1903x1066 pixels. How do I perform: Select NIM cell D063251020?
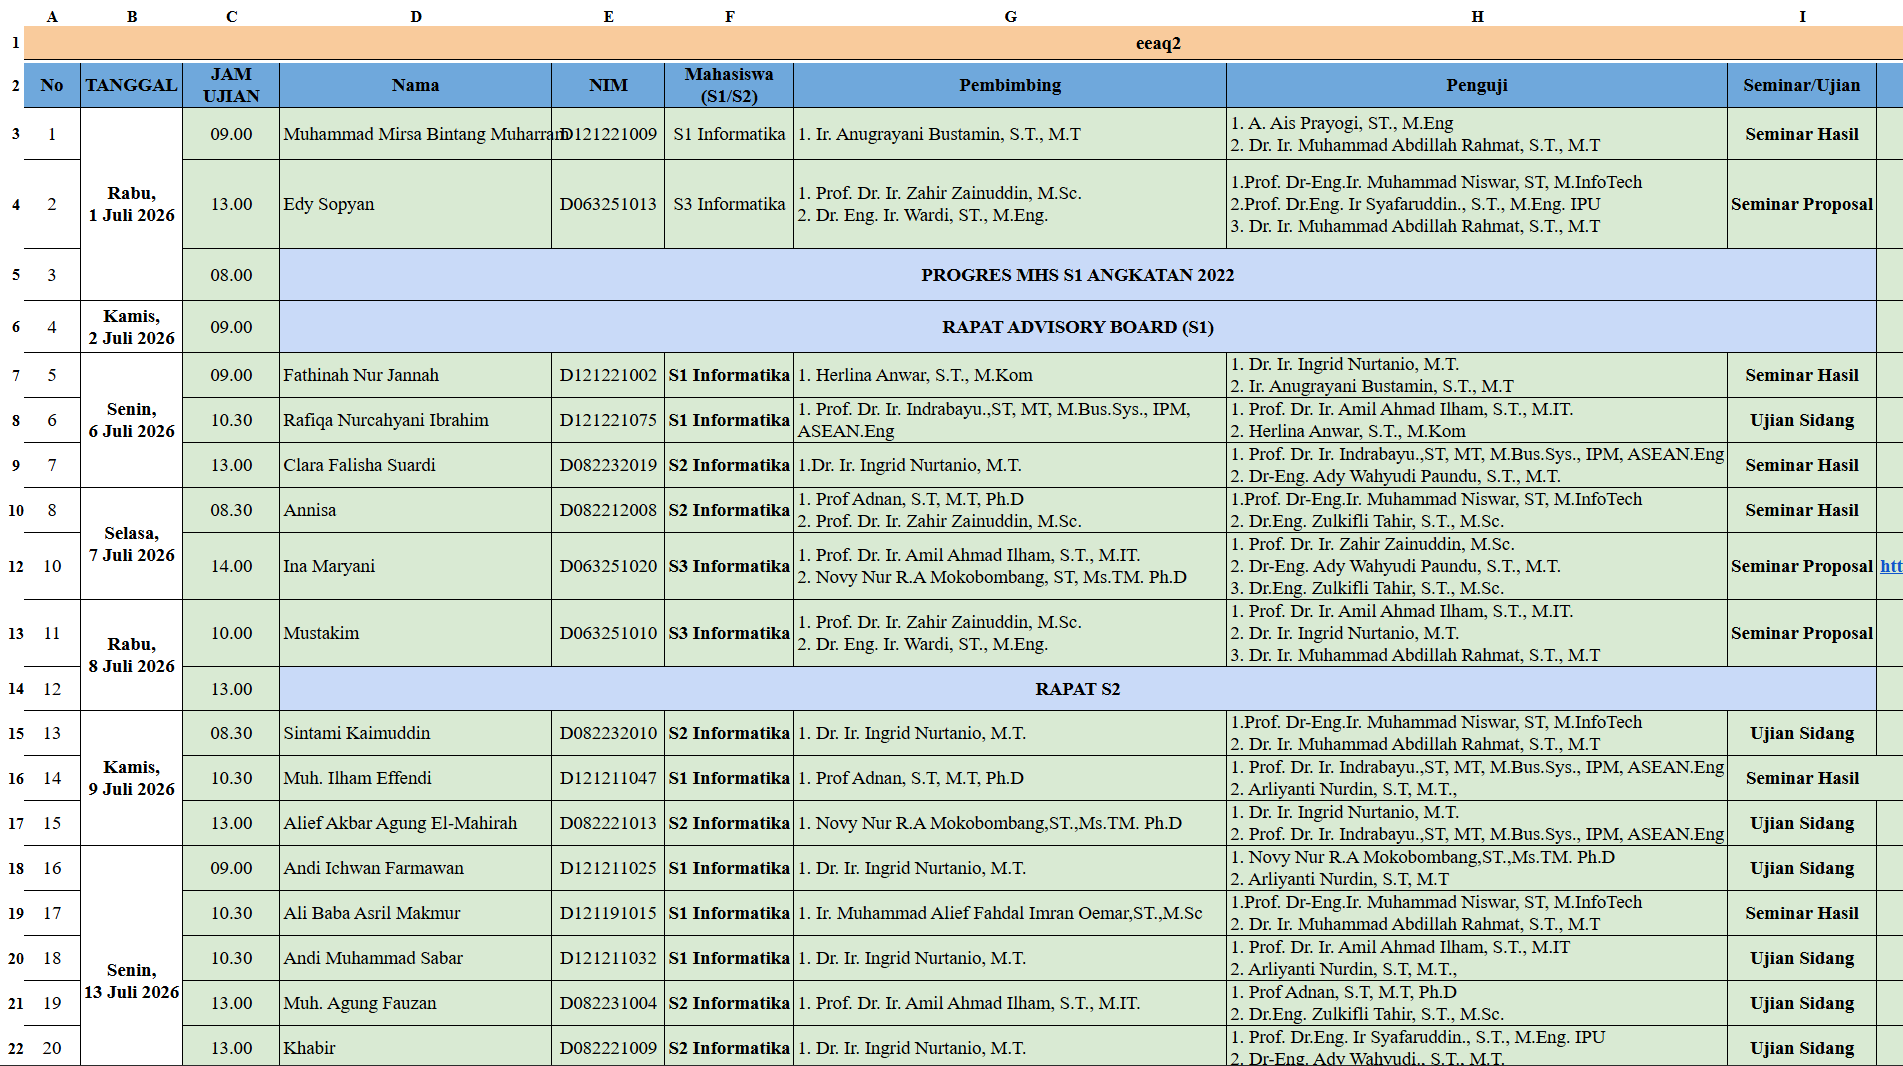tap(608, 566)
